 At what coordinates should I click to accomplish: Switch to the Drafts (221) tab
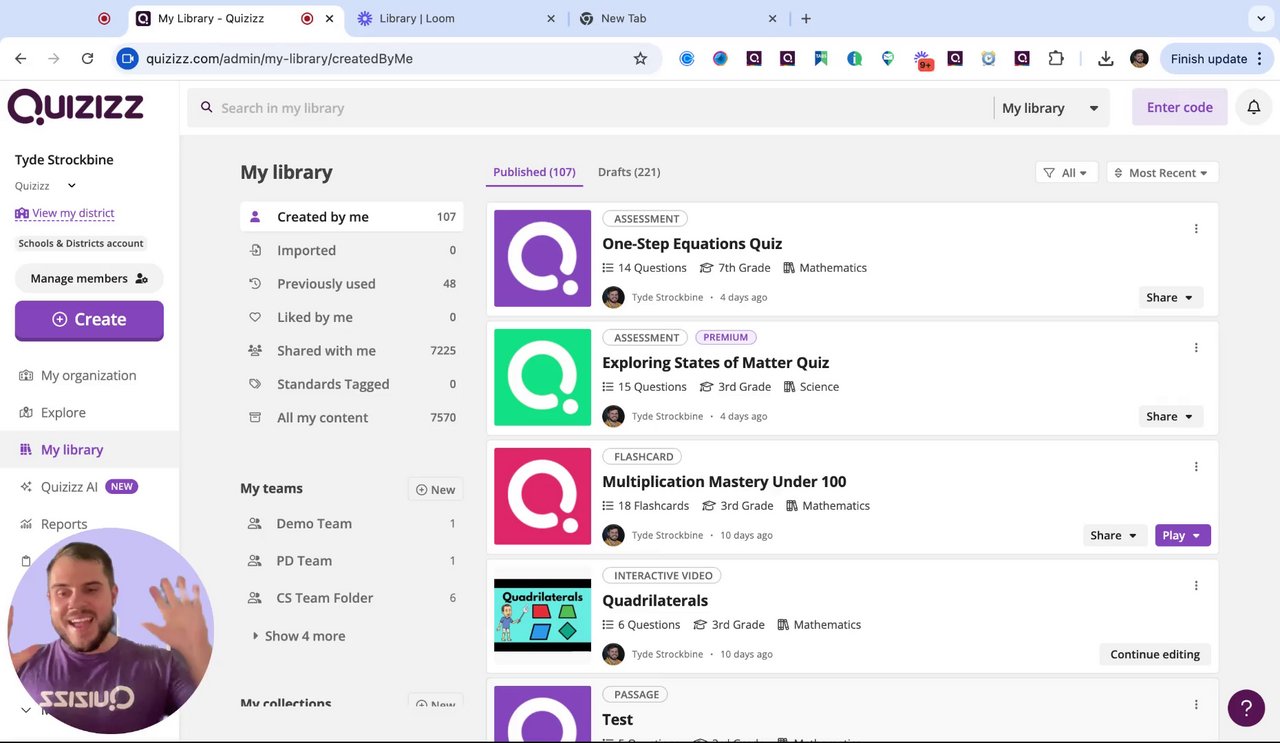point(629,172)
